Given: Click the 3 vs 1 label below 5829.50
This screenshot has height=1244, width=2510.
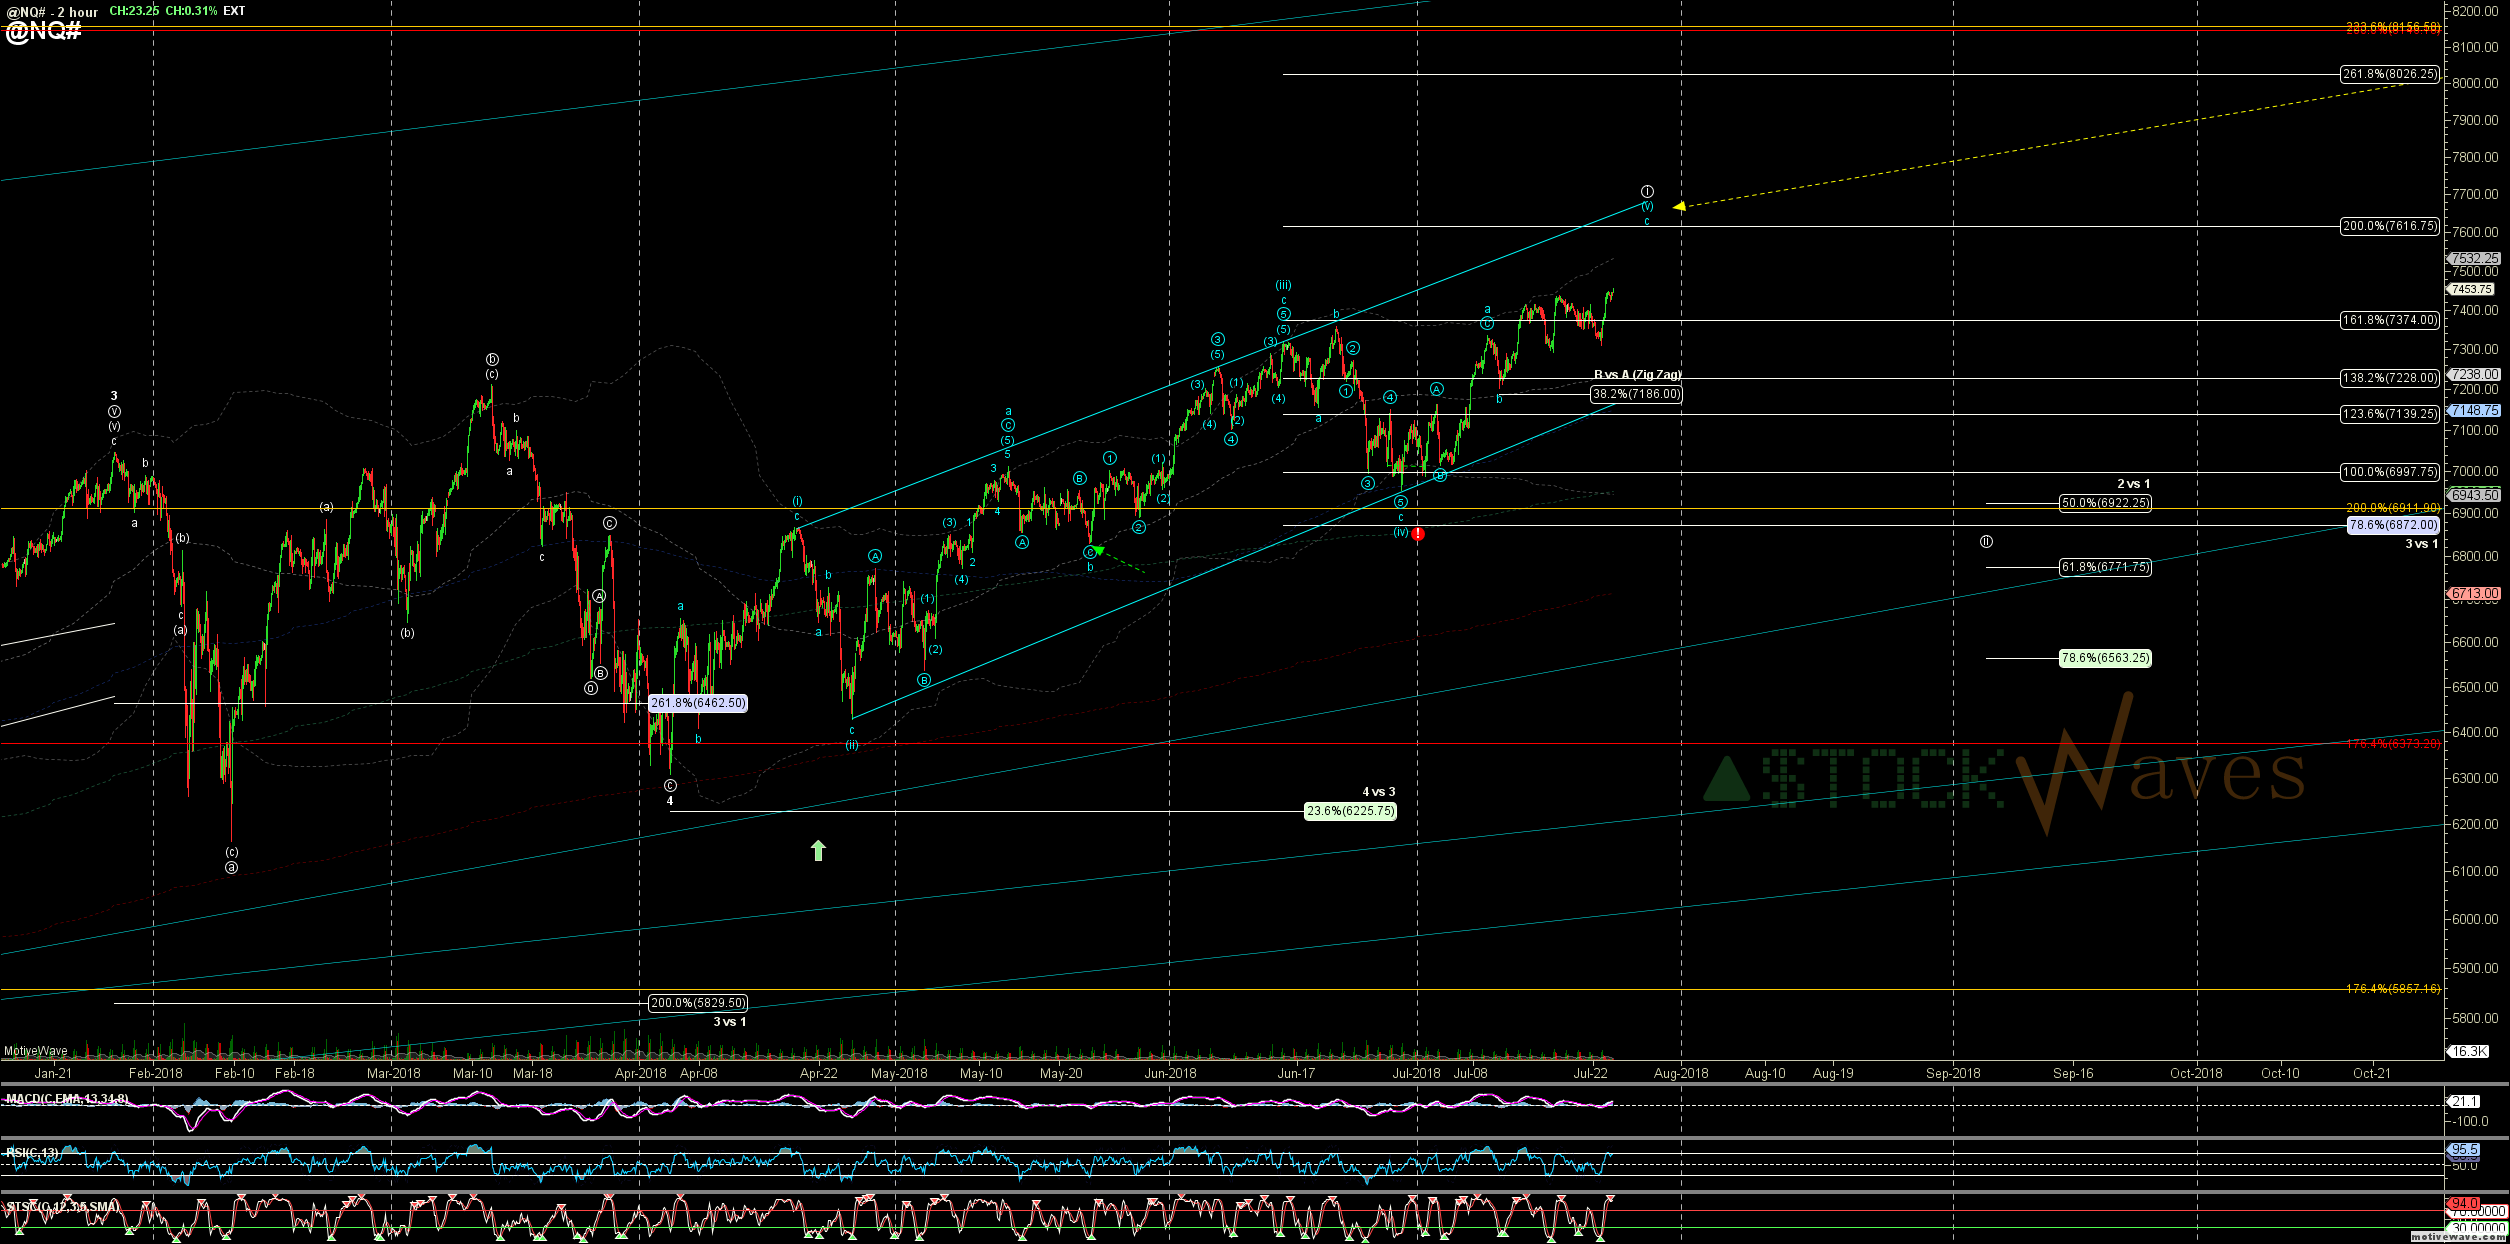Looking at the screenshot, I should click(729, 1022).
